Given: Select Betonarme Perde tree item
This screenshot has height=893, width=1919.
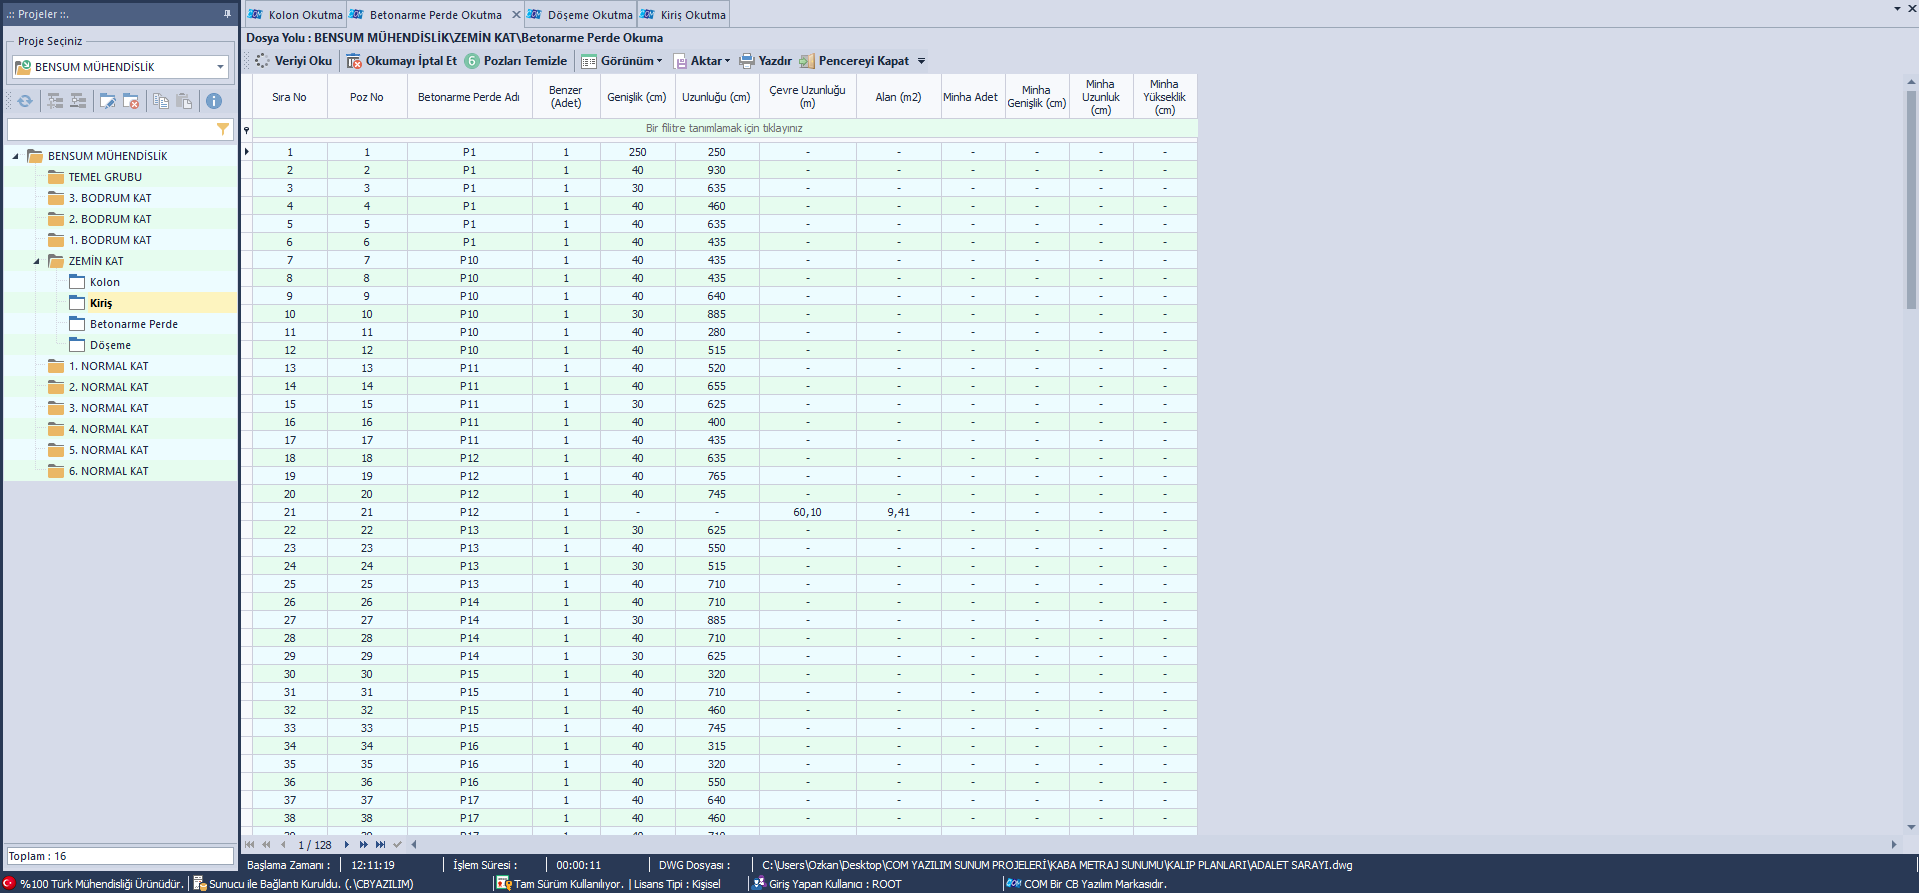Looking at the screenshot, I should click(134, 324).
